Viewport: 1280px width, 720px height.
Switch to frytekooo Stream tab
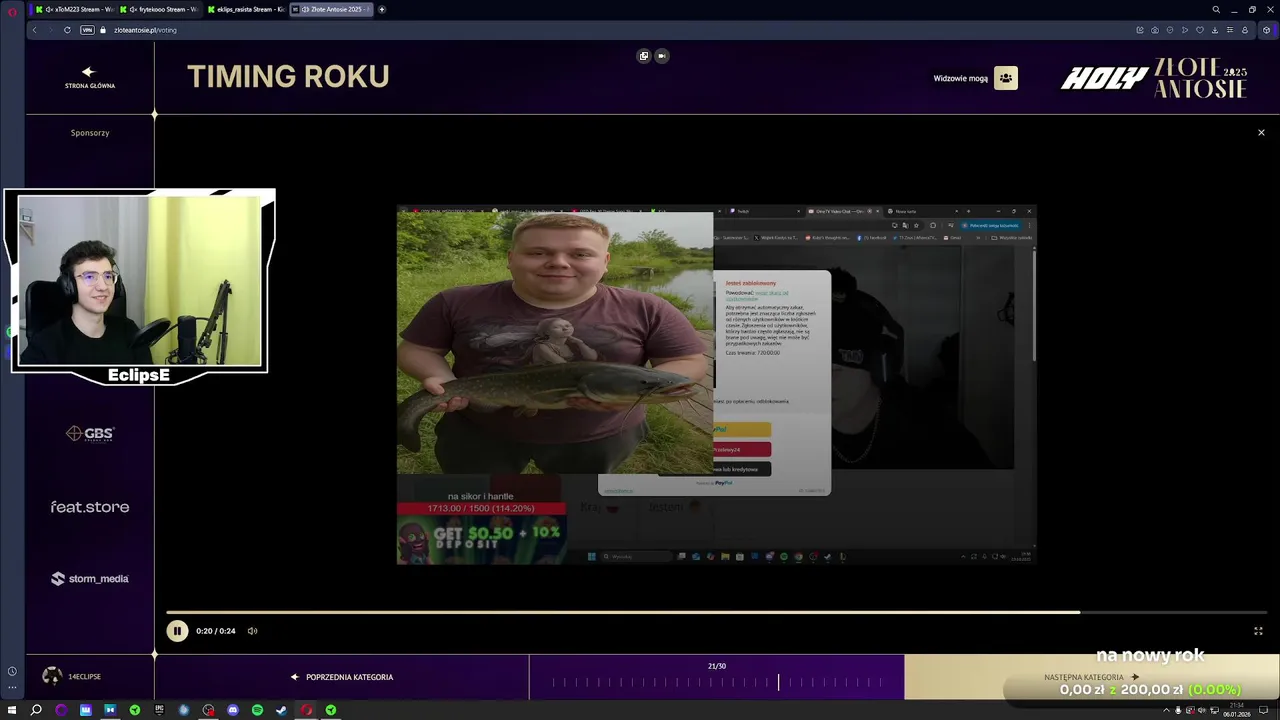tap(161, 9)
